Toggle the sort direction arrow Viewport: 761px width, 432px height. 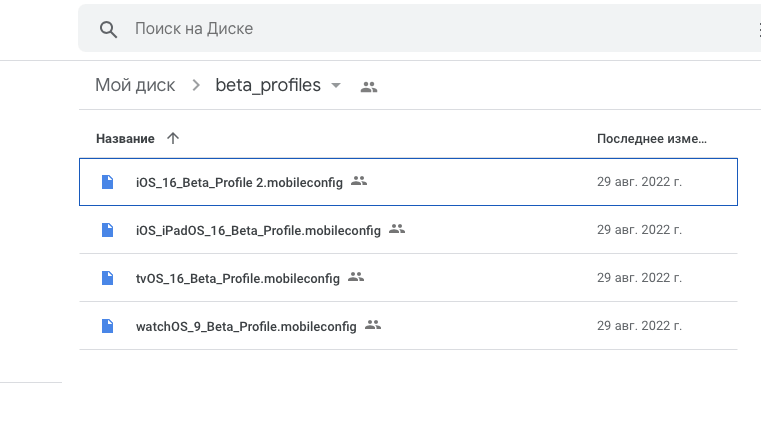tap(173, 138)
